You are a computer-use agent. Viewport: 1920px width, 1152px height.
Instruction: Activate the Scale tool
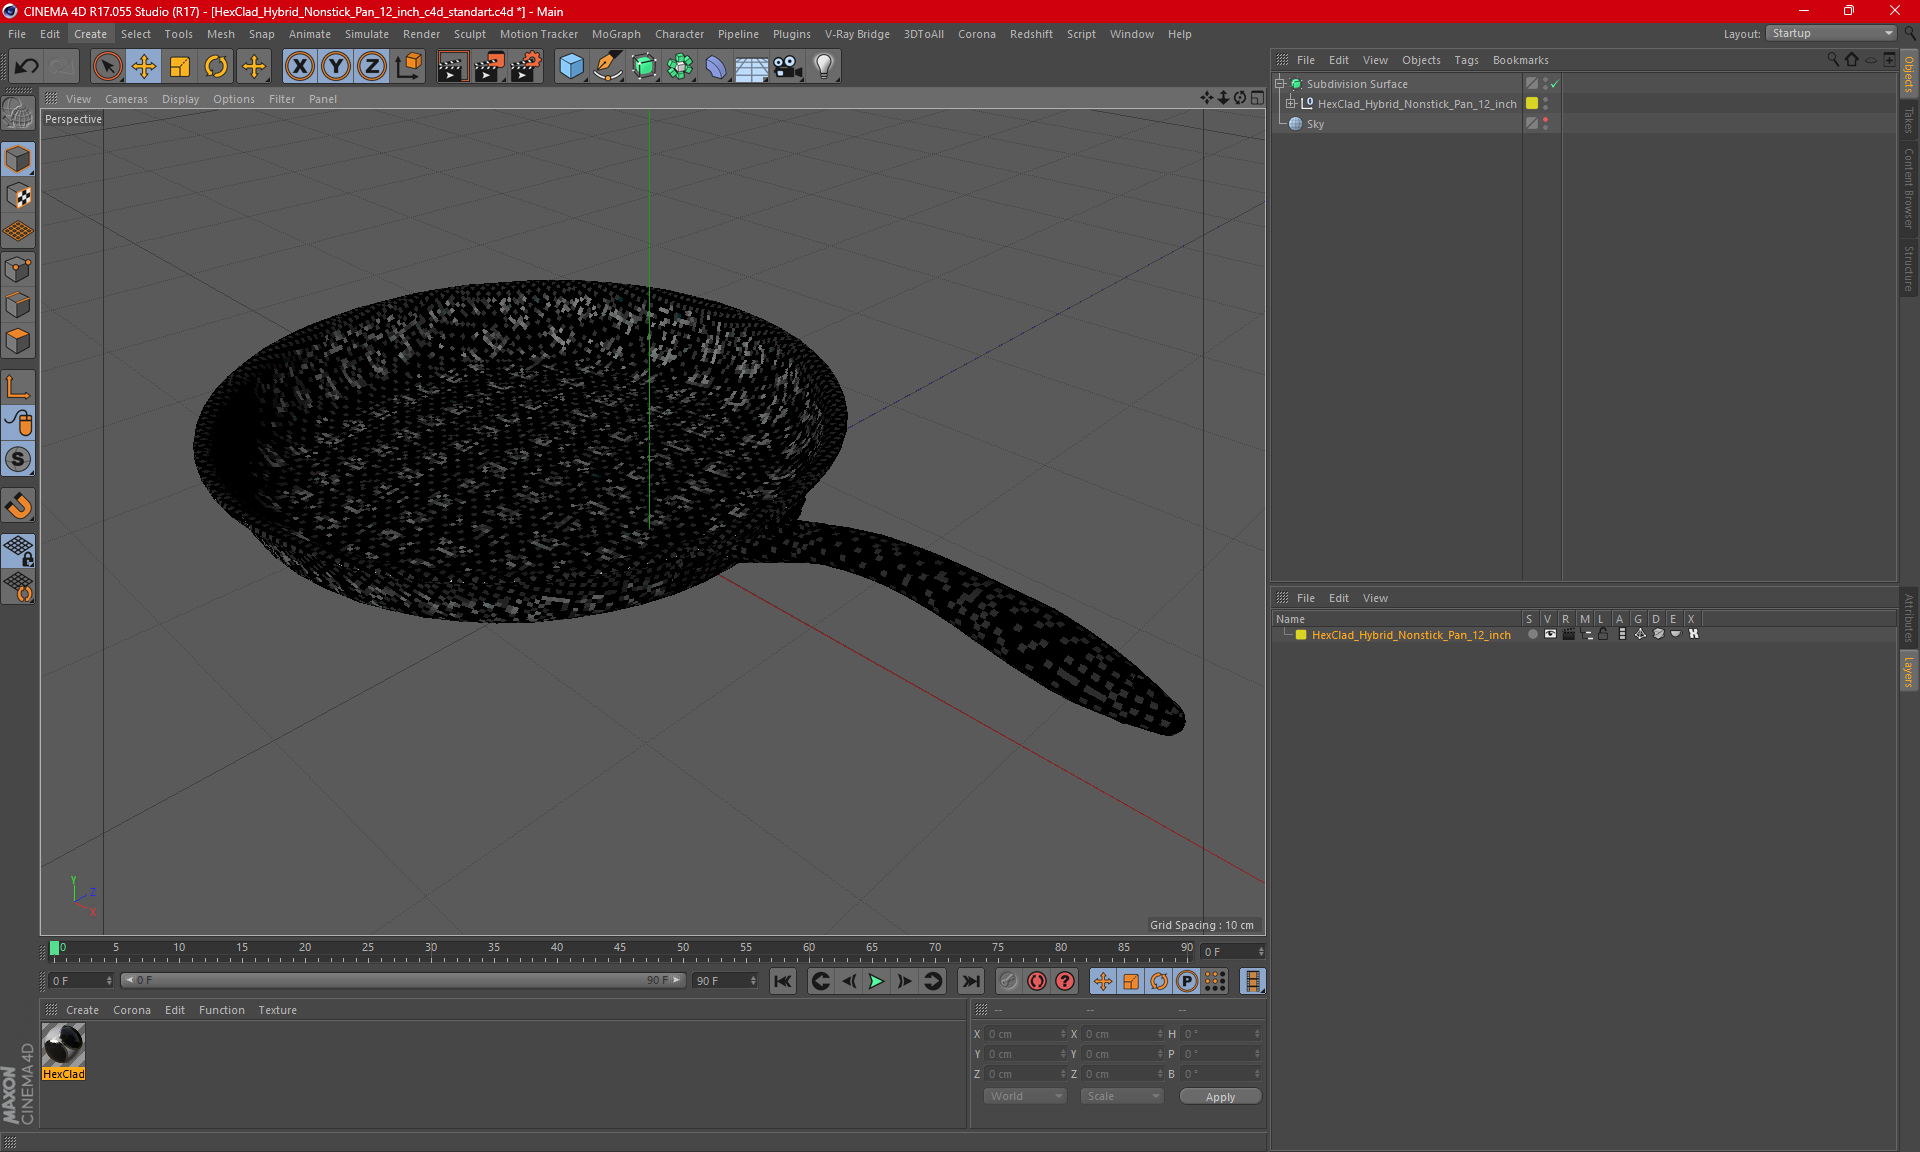point(180,67)
